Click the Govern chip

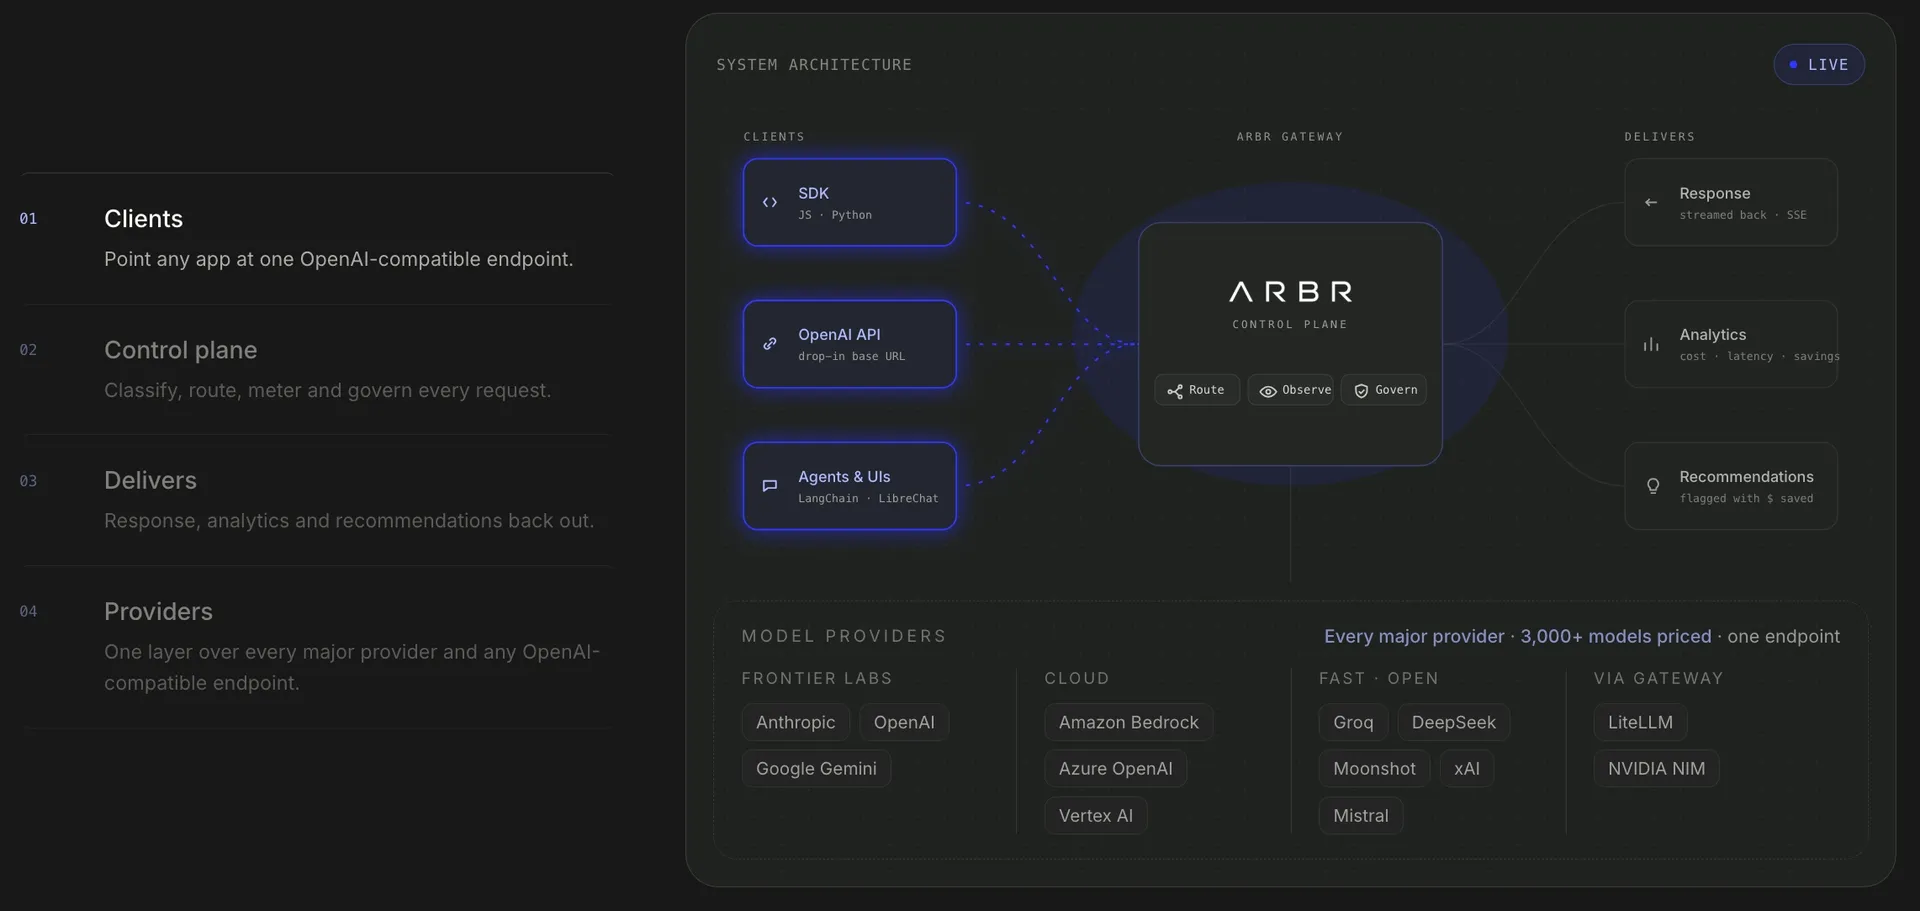pyautogui.click(x=1384, y=390)
